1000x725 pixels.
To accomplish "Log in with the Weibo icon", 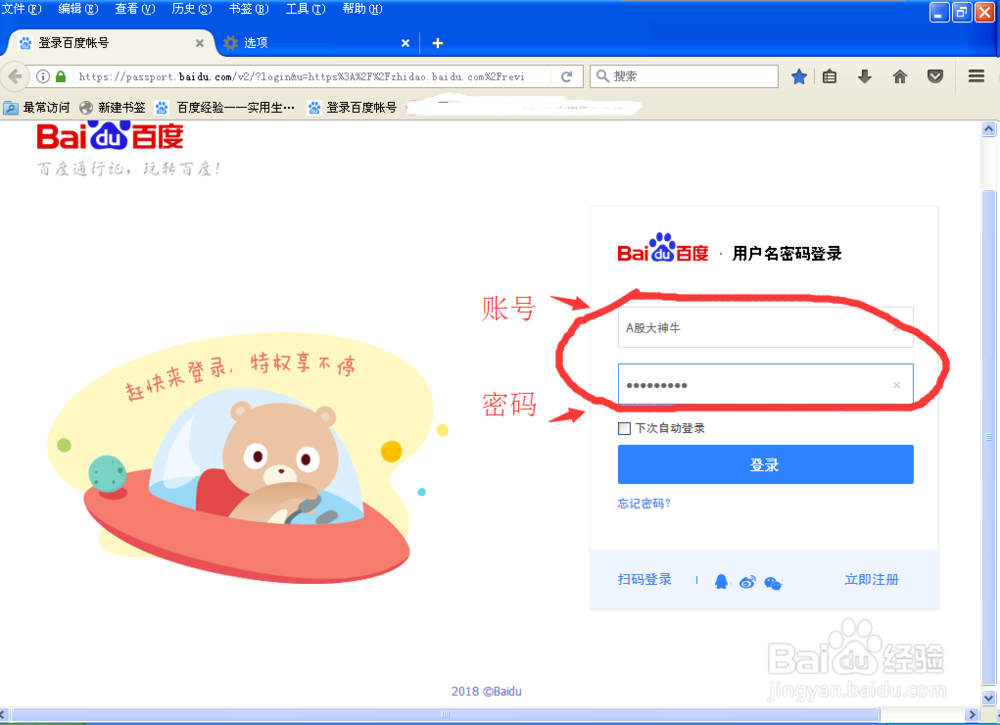I will [x=747, y=582].
